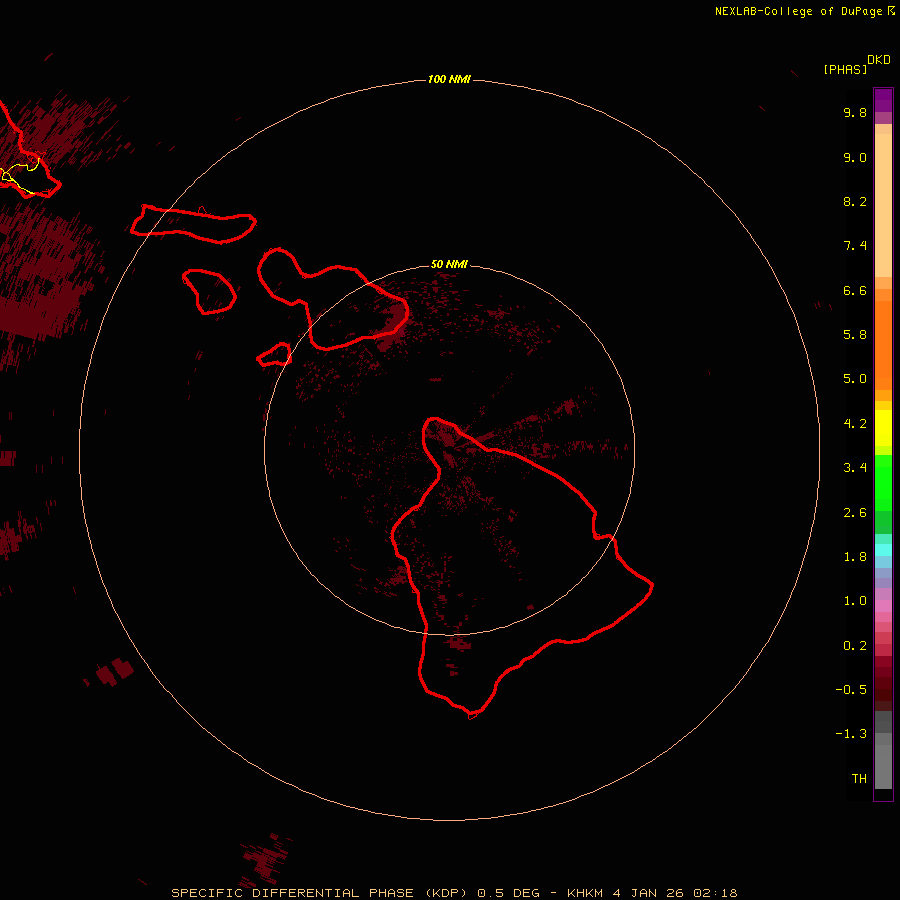This screenshot has height=900, width=900.
Task: Click the SPECIFIC DIFFERENTIAL PHASE (KDP) caption text
Action: click(321, 893)
